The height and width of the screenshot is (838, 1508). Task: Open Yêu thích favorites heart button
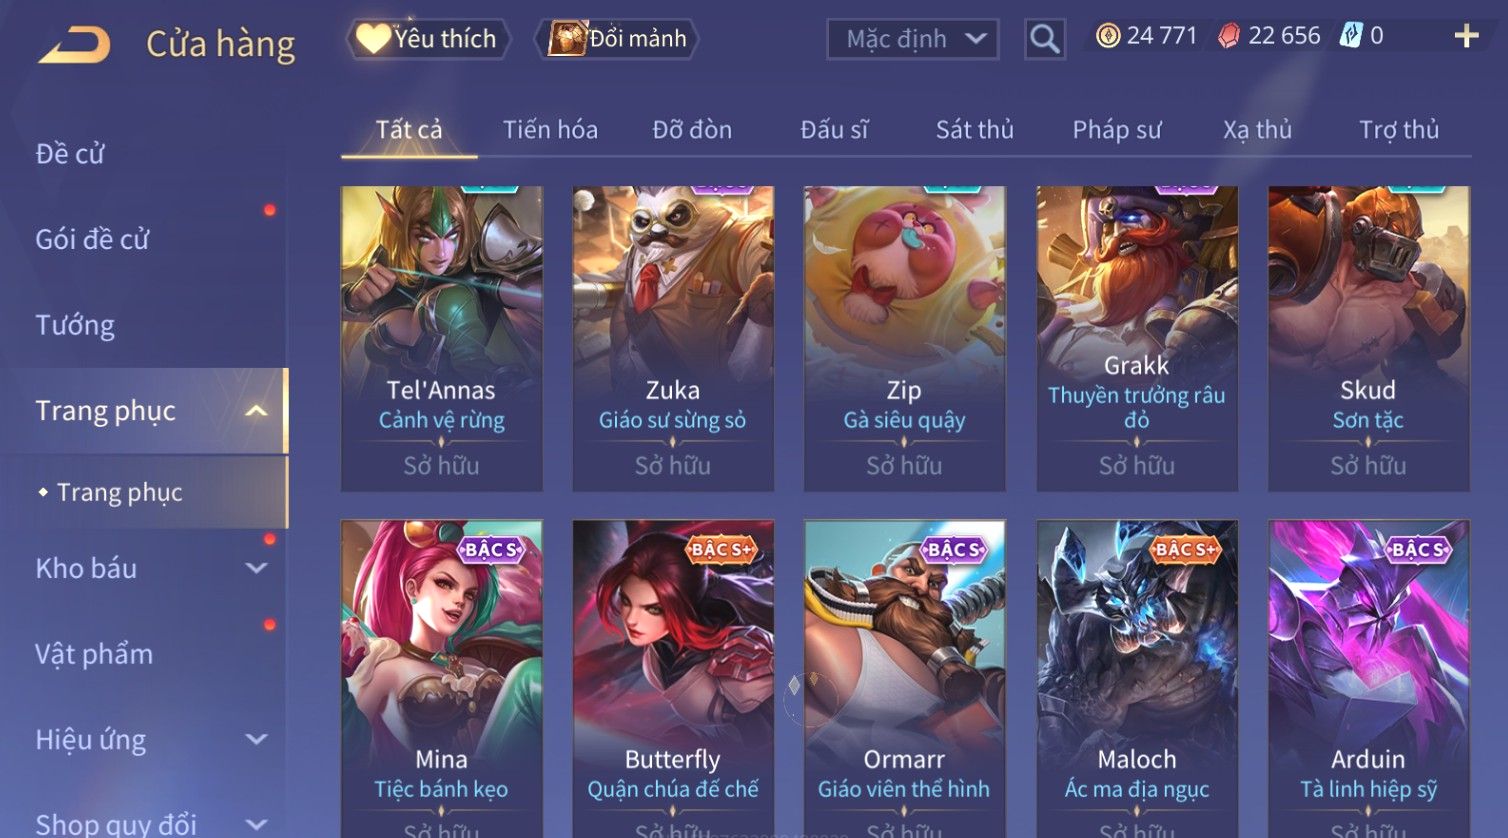[x=428, y=39]
